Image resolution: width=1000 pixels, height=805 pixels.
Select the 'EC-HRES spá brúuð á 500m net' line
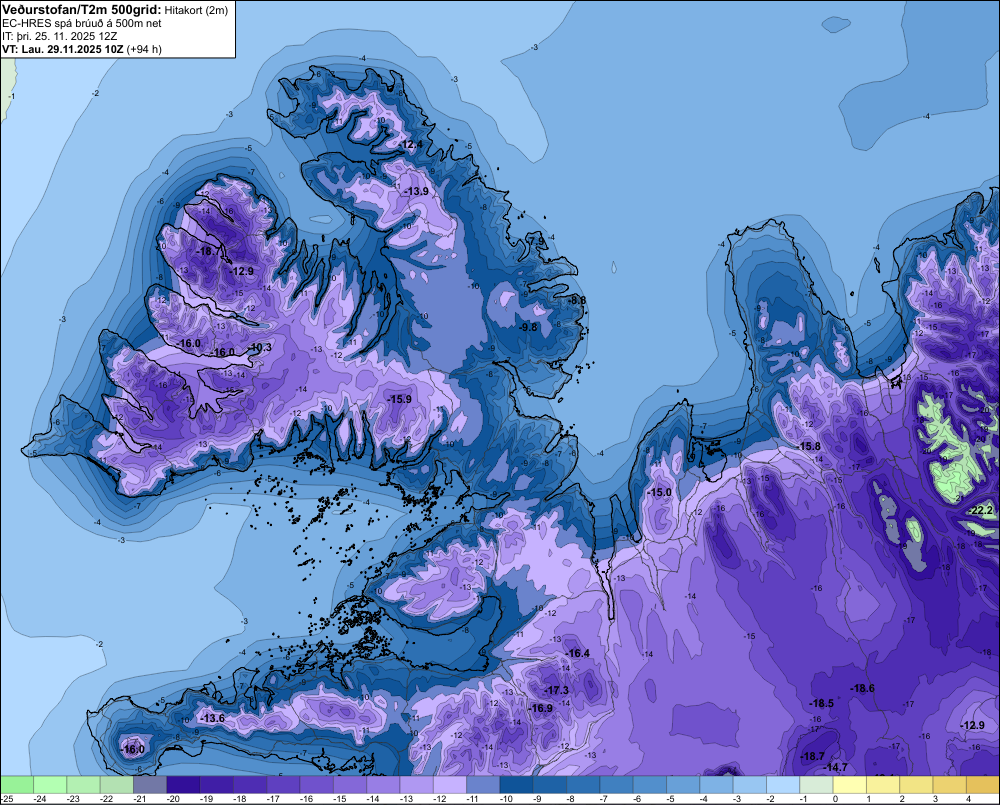point(82,23)
